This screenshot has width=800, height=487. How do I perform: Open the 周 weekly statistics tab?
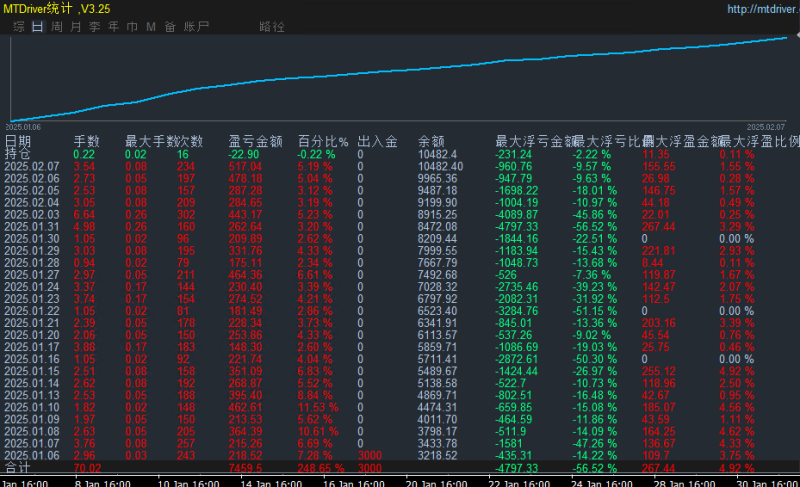point(57,27)
